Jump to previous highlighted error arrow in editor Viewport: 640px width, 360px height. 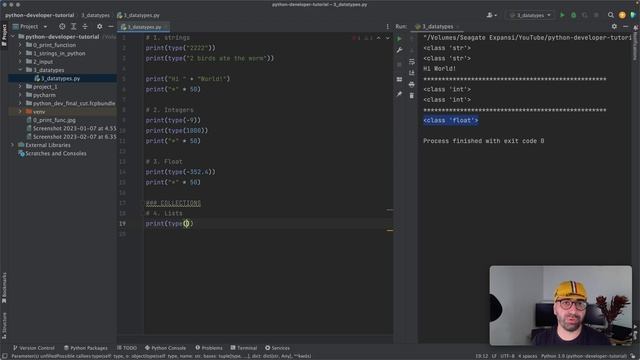(x=378, y=38)
